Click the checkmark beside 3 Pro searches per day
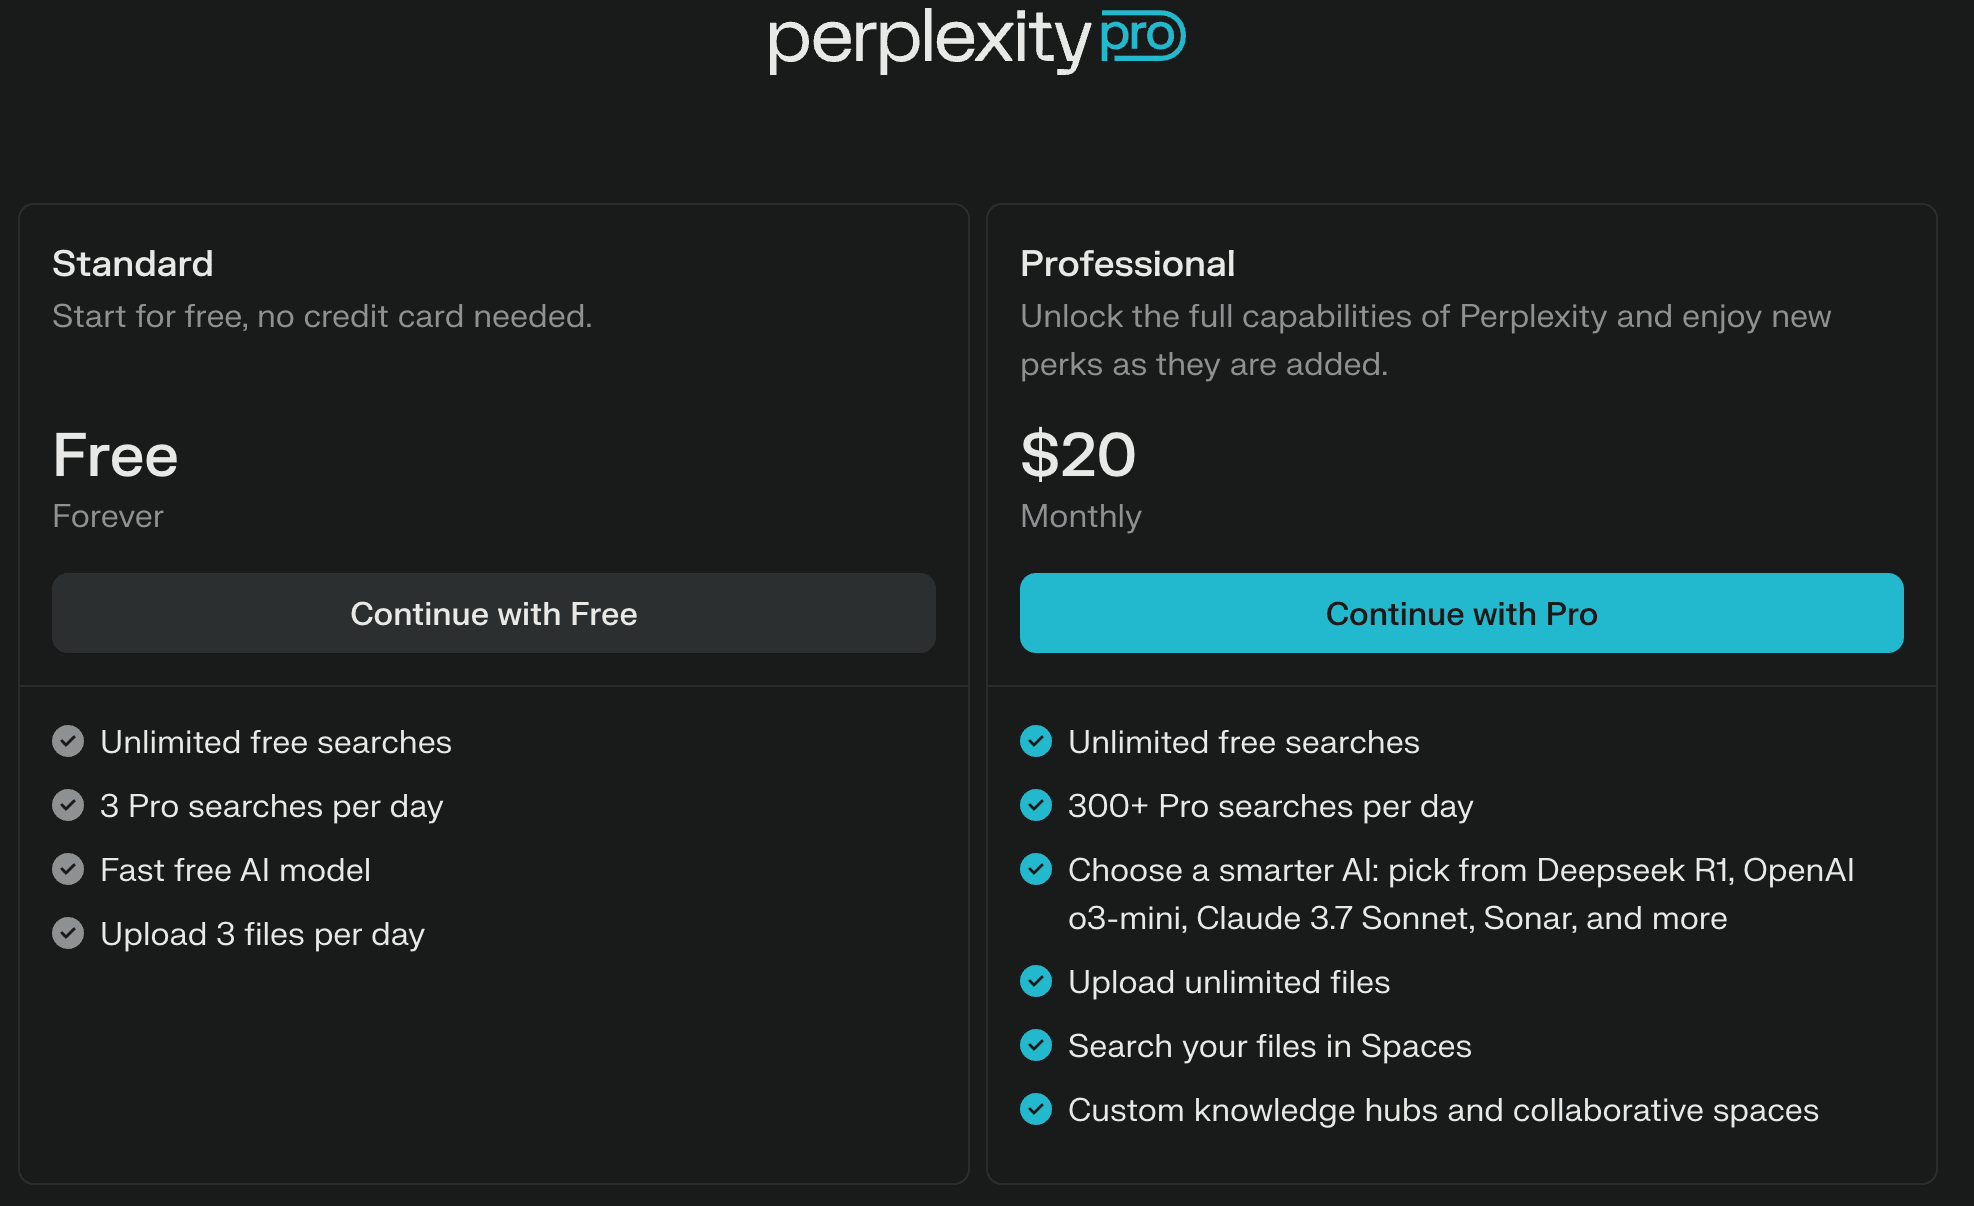The height and width of the screenshot is (1206, 1974). click(x=68, y=806)
